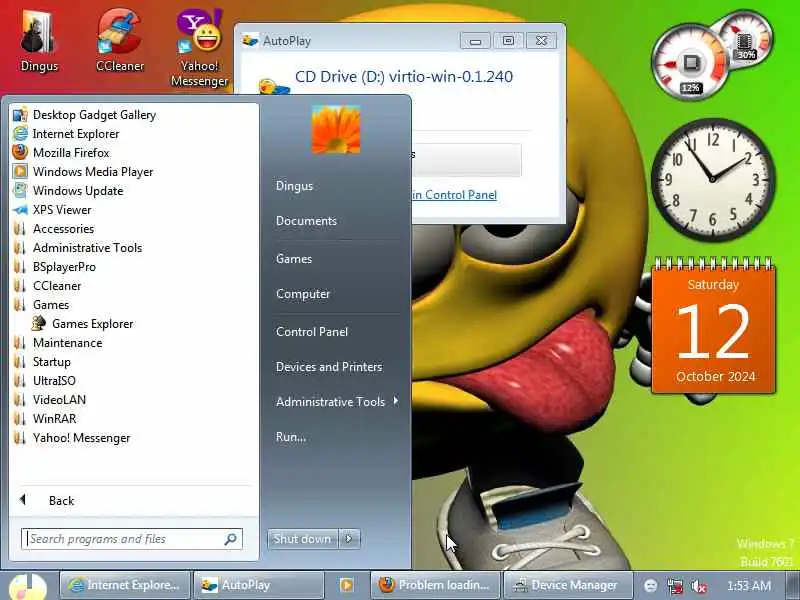Open the shut down options arrow
Screen dimensions: 800x600
coord(349,539)
